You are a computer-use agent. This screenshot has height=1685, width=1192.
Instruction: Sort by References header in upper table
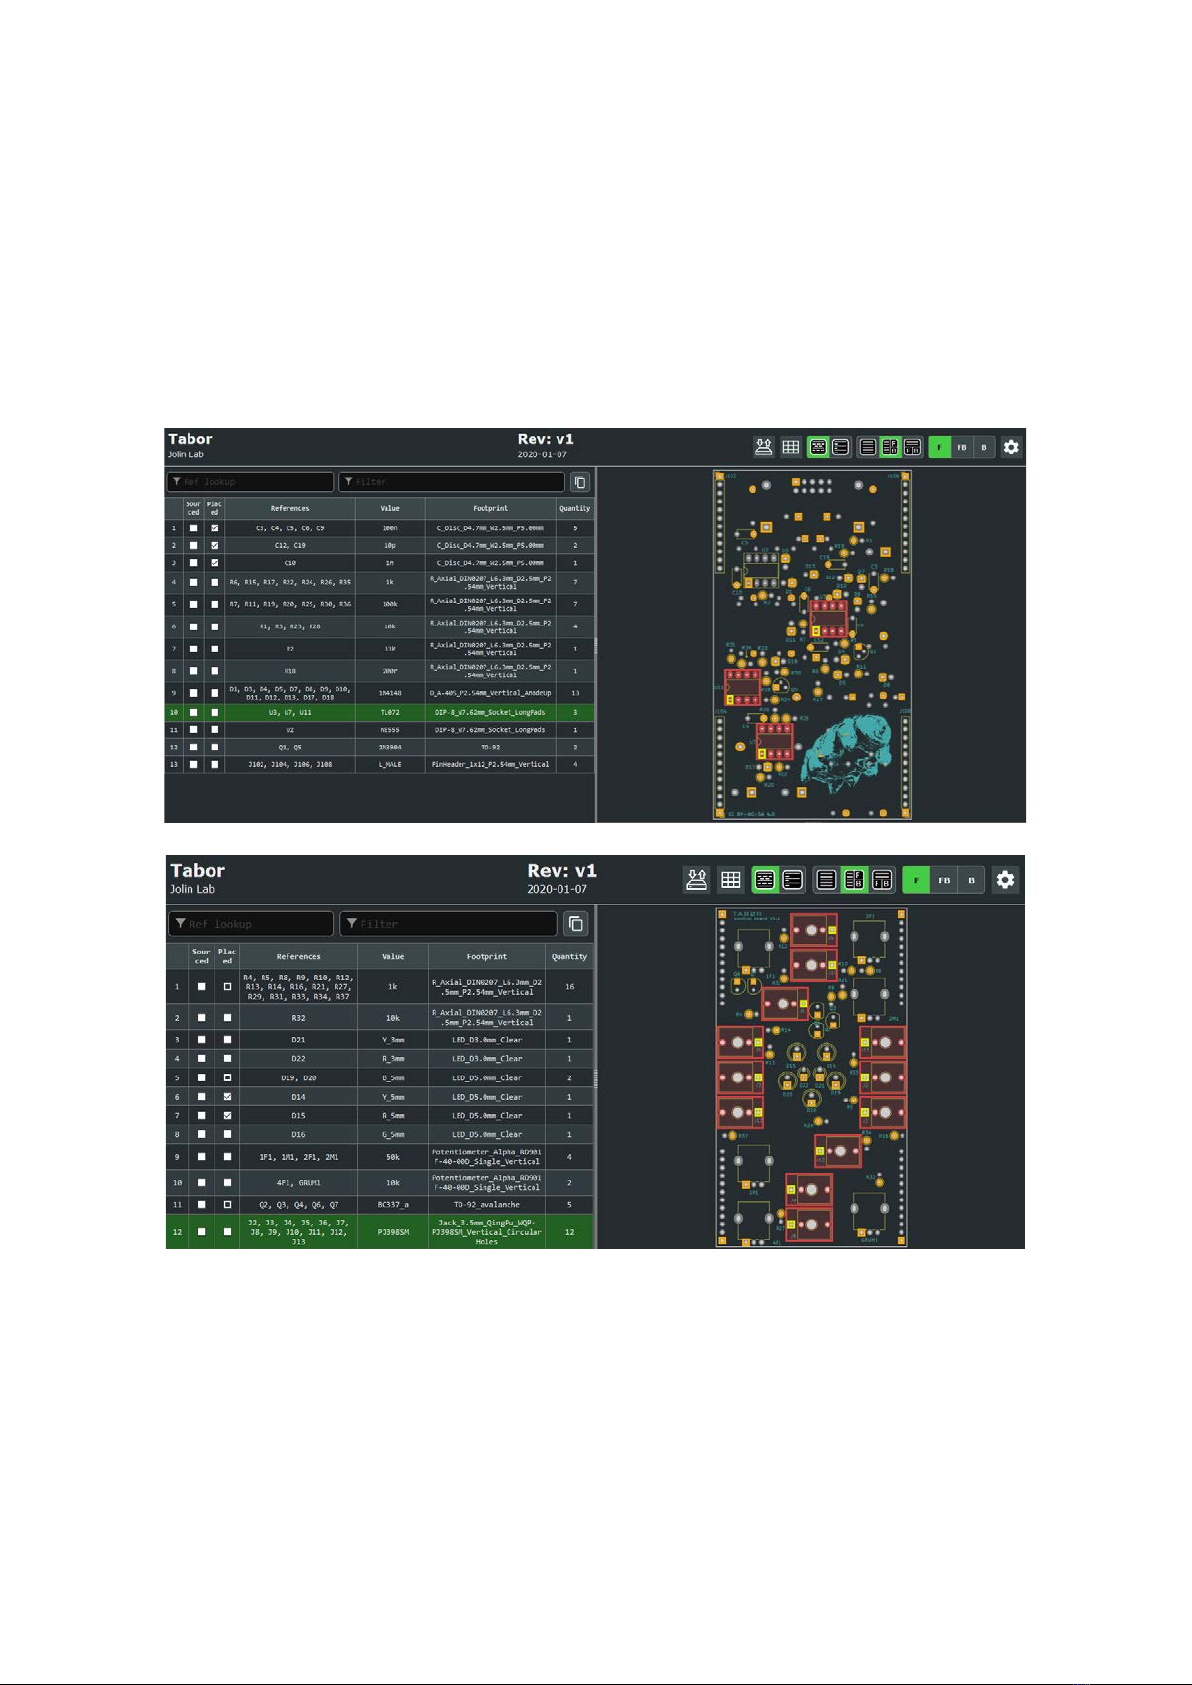pos(290,508)
